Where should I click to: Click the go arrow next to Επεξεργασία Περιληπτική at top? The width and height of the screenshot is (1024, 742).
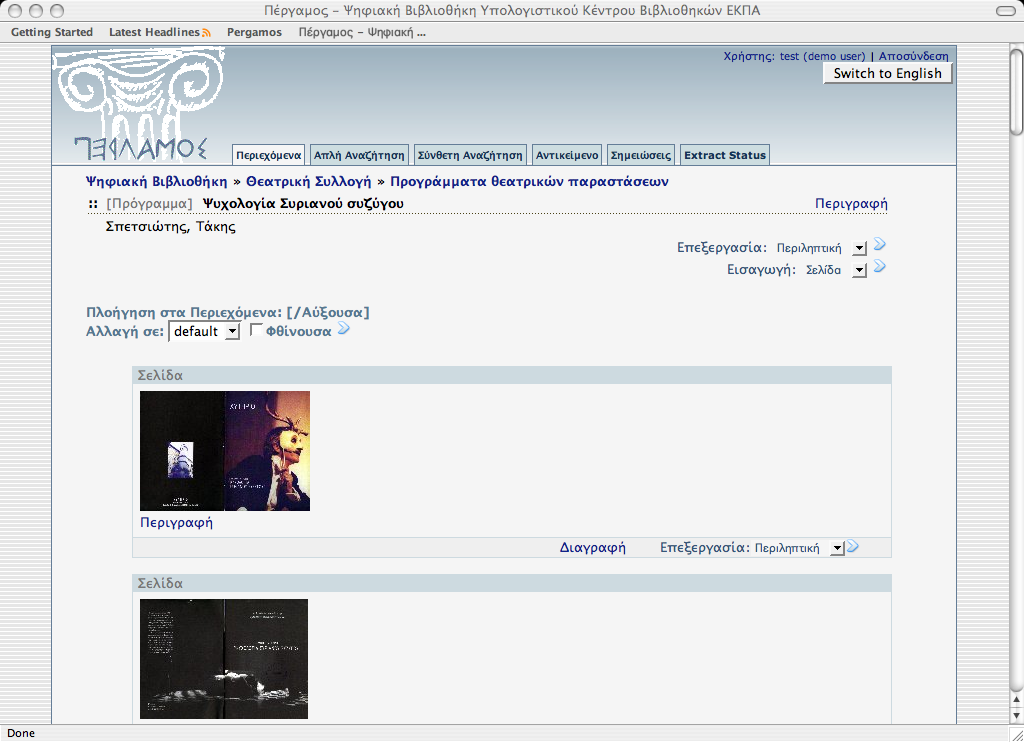[x=880, y=244]
